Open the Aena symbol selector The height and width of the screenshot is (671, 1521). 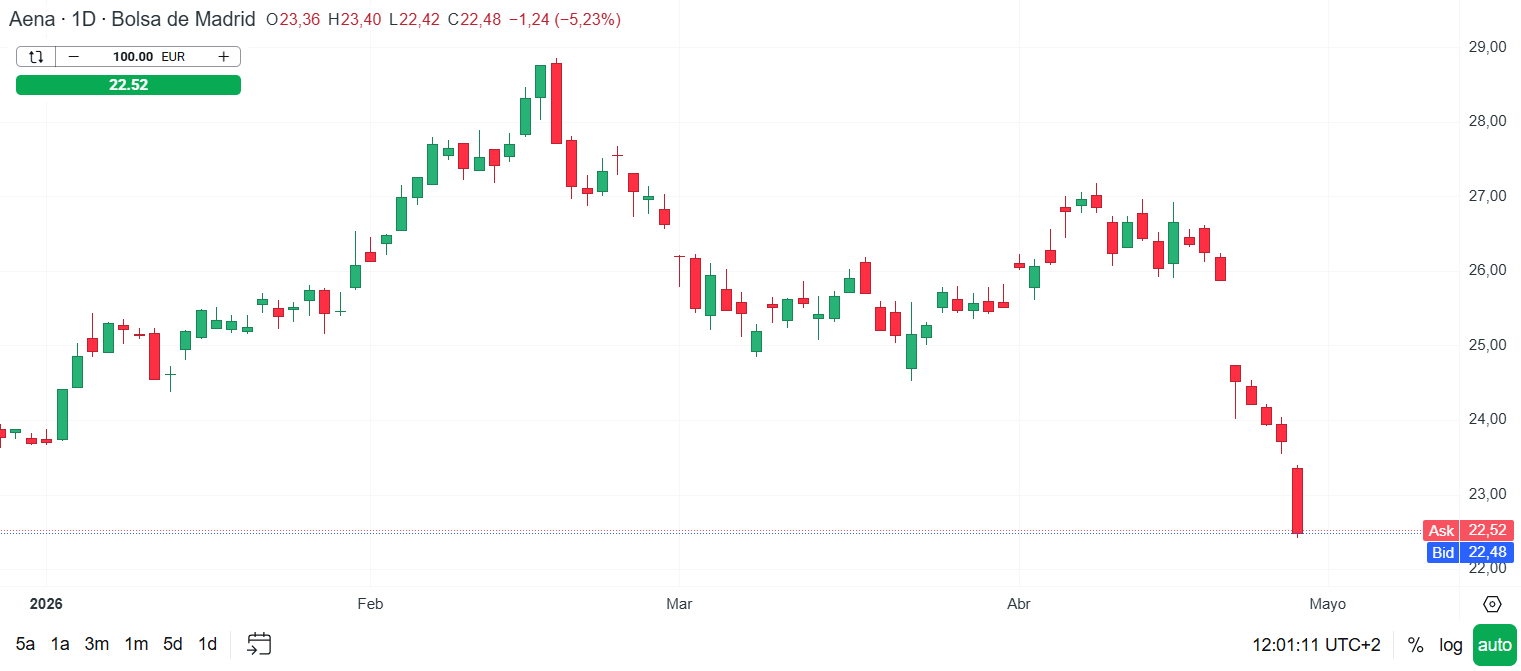(33, 18)
